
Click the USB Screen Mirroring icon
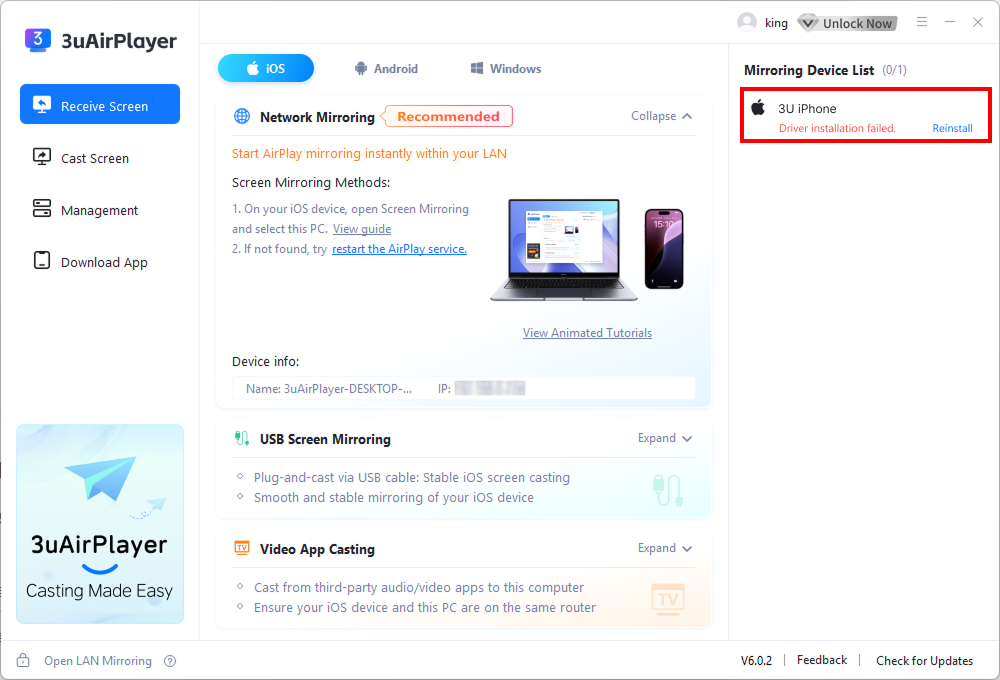[242, 439]
